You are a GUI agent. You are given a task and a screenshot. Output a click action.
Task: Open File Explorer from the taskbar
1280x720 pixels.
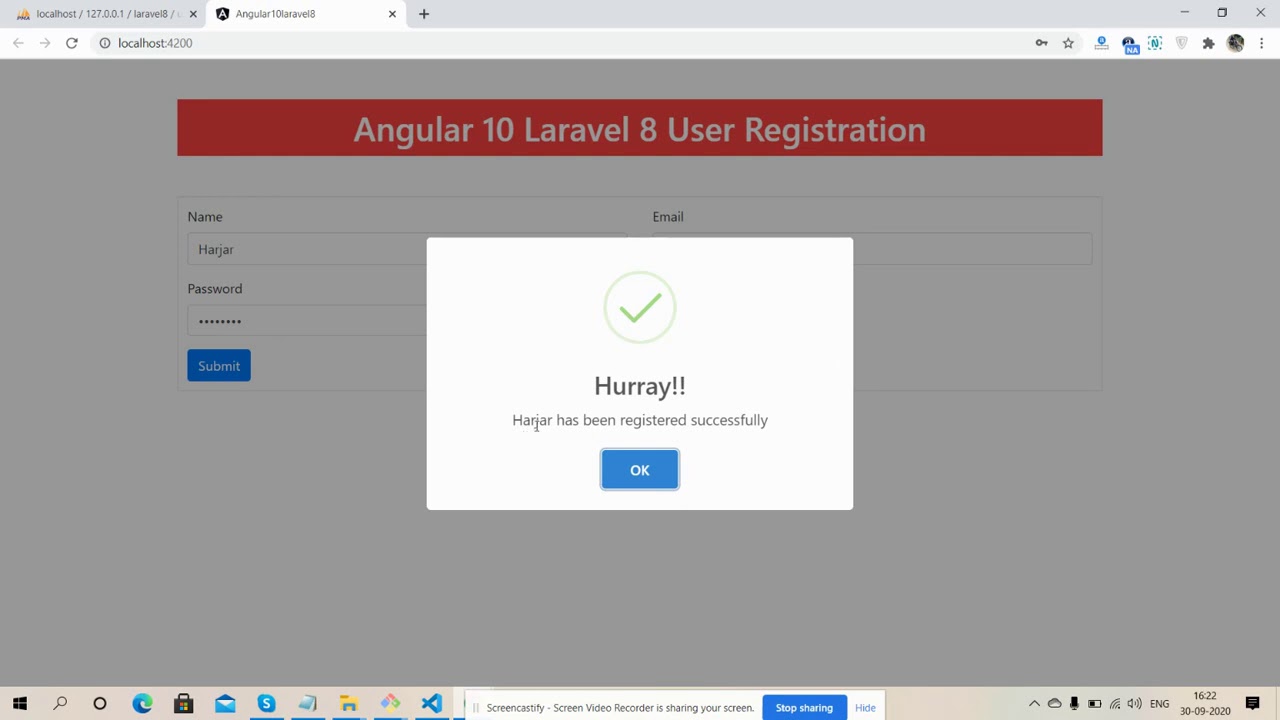pos(348,704)
